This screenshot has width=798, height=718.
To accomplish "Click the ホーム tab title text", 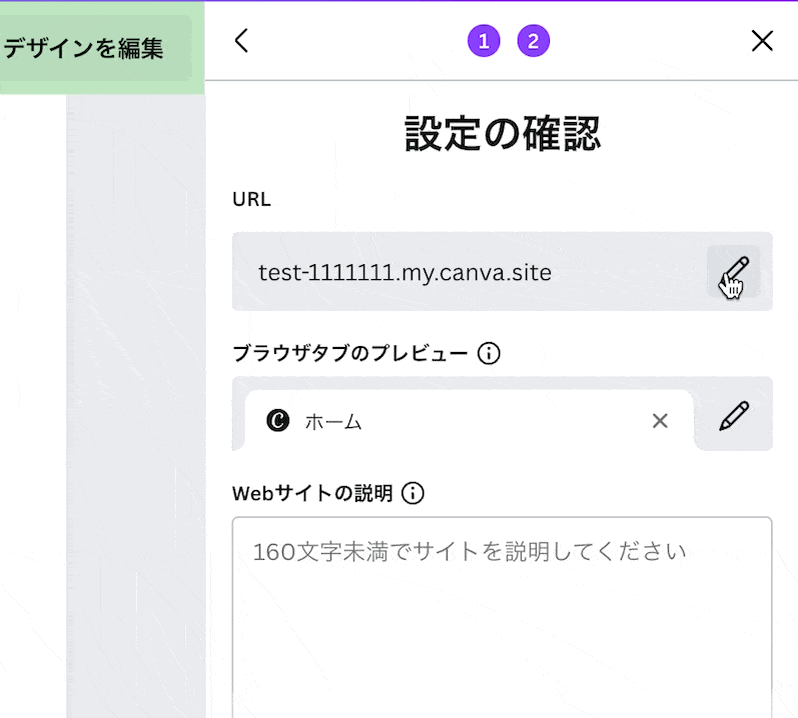I will pyautogui.click(x=333, y=422).
